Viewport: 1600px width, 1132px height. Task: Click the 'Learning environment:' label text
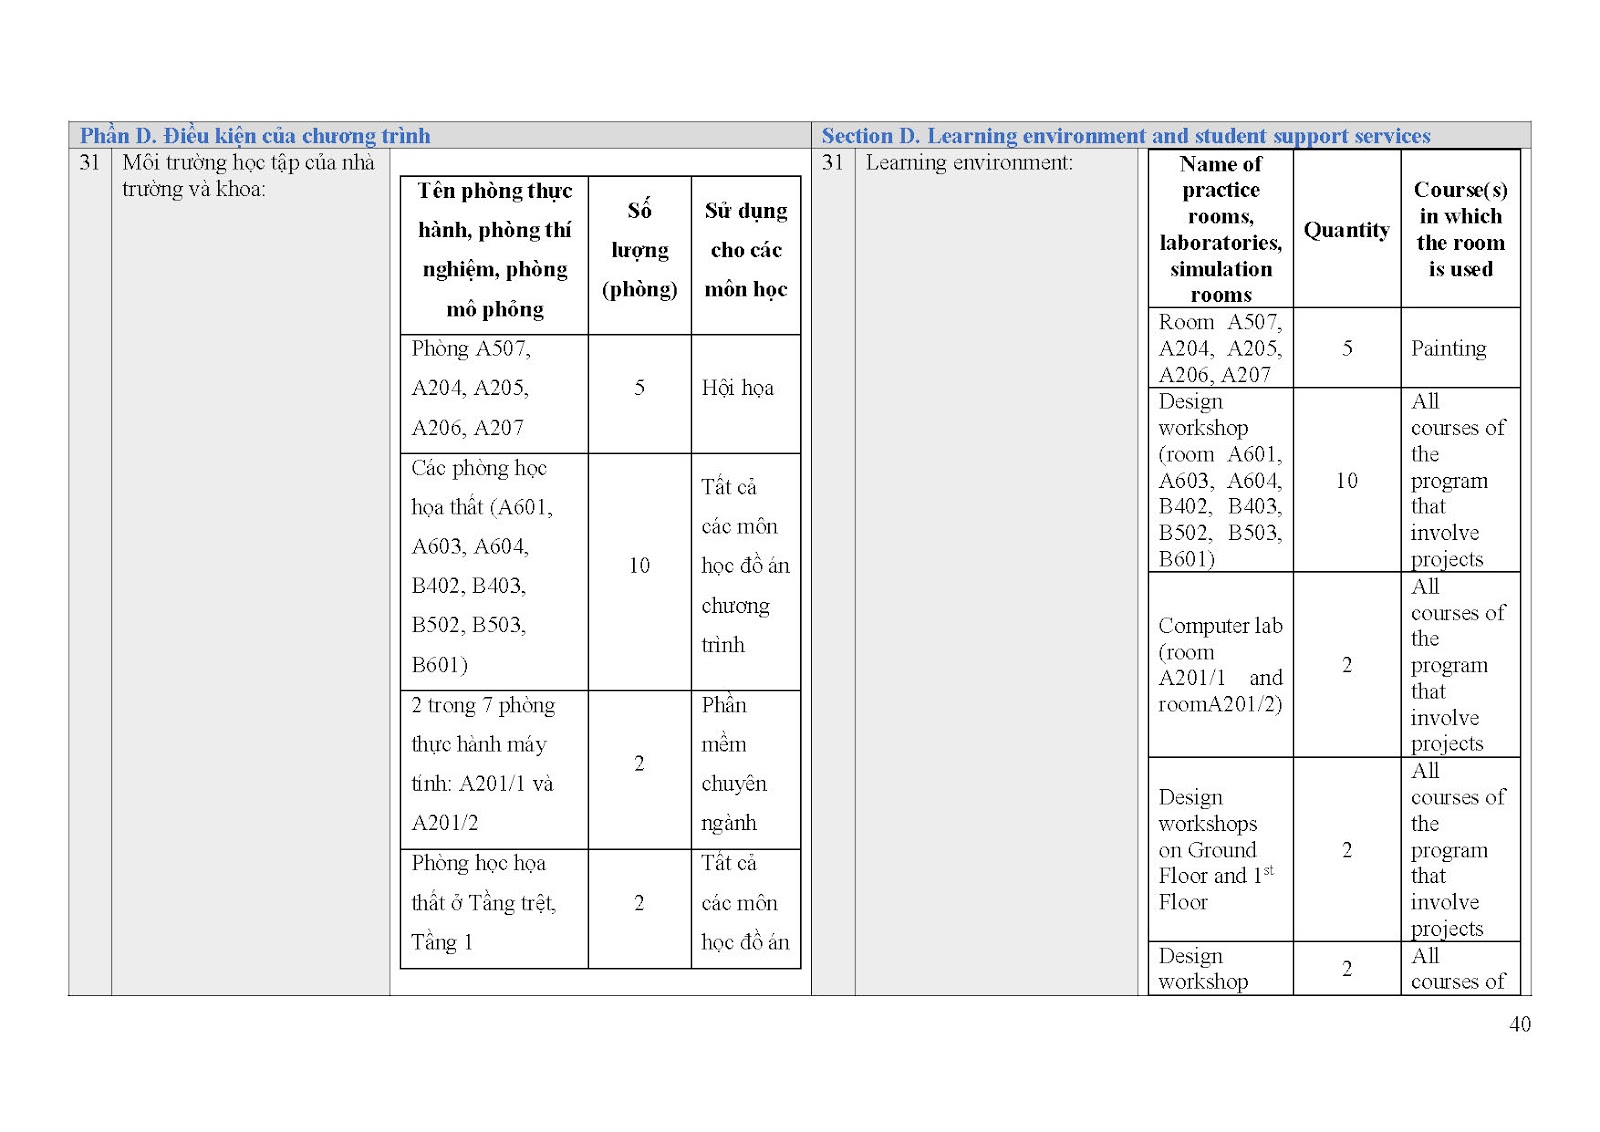tap(968, 163)
